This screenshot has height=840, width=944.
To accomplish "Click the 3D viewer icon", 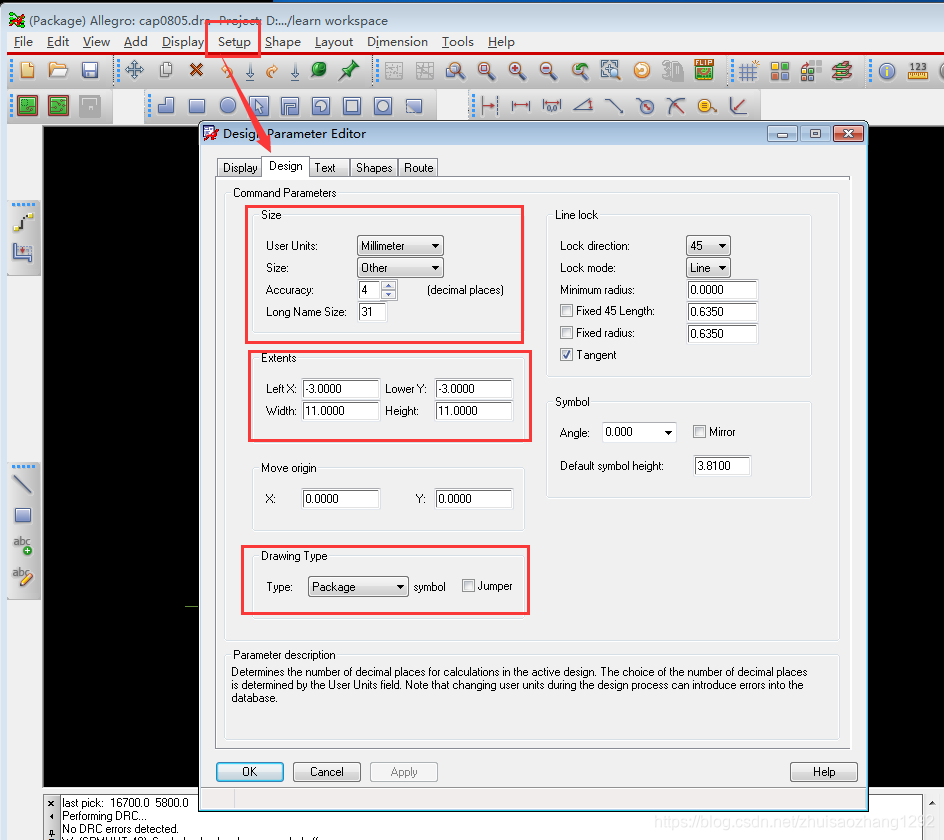I will pos(673,70).
